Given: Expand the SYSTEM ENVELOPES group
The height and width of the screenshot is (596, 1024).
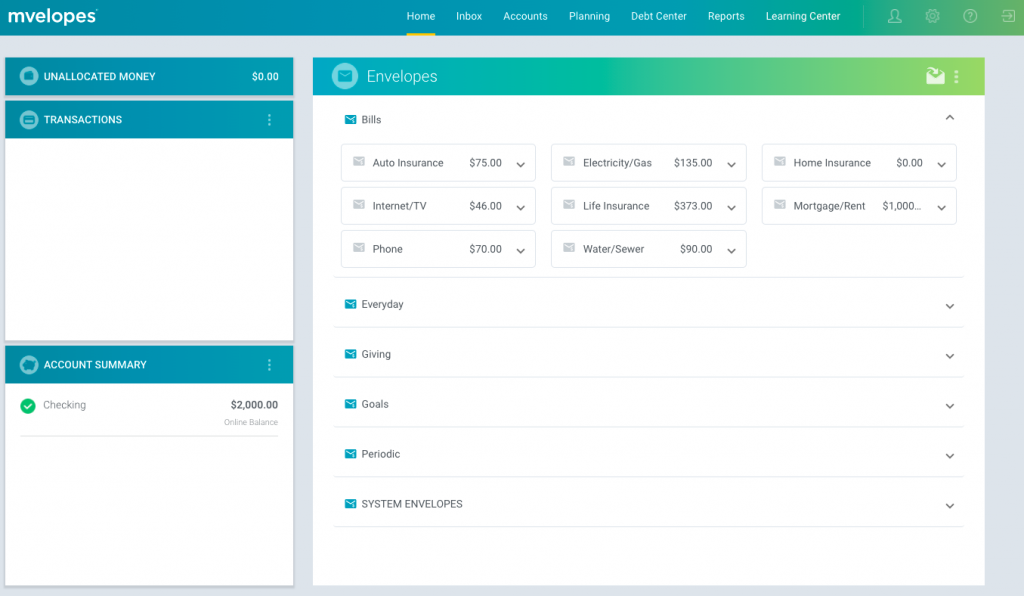Looking at the screenshot, I should pyautogui.click(x=949, y=506).
